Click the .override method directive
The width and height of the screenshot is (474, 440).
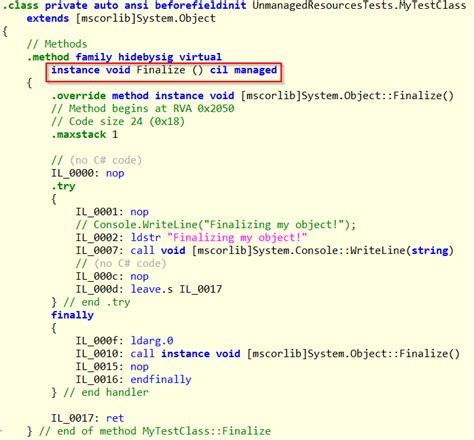coord(100,96)
